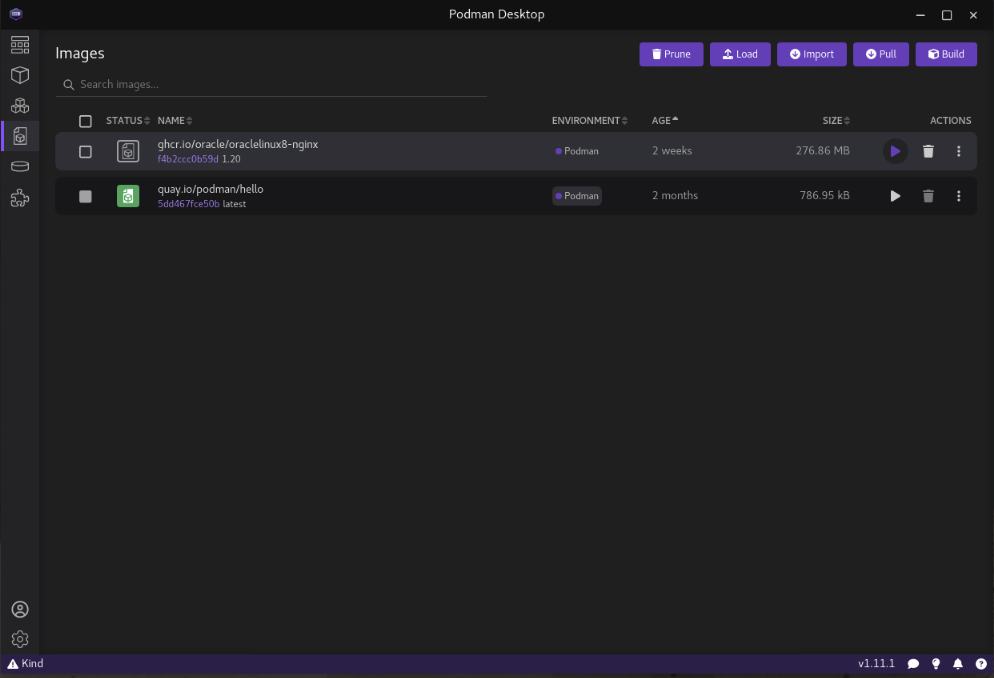
Task: Open the Pods view in sidebar
Action: [x=20, y=106]
